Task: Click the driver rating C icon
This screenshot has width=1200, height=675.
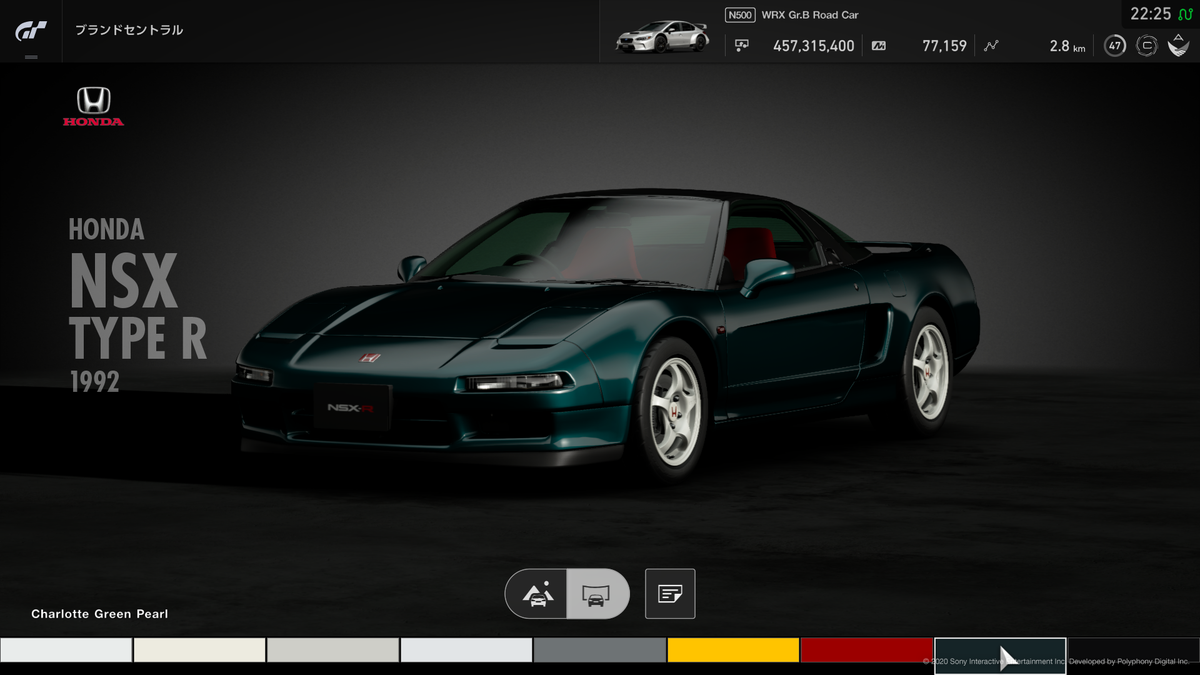Action: 1147,45
